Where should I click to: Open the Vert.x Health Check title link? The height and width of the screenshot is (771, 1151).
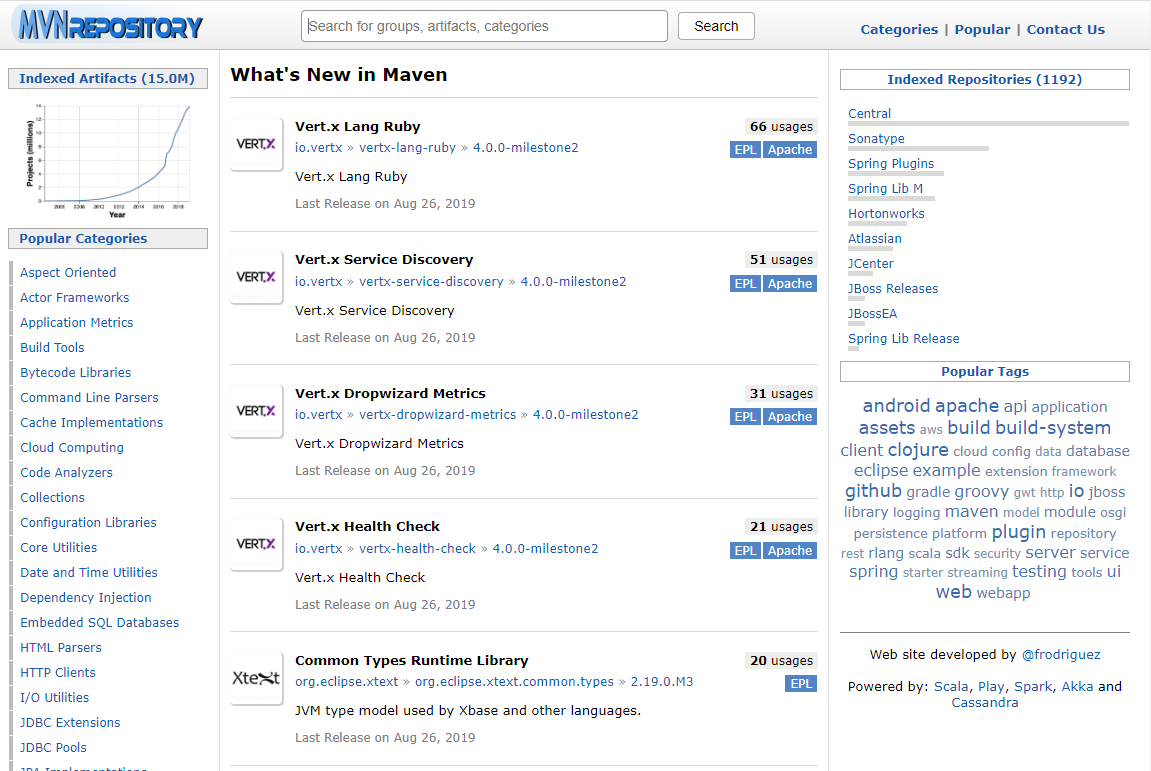[x=367, y=526]
